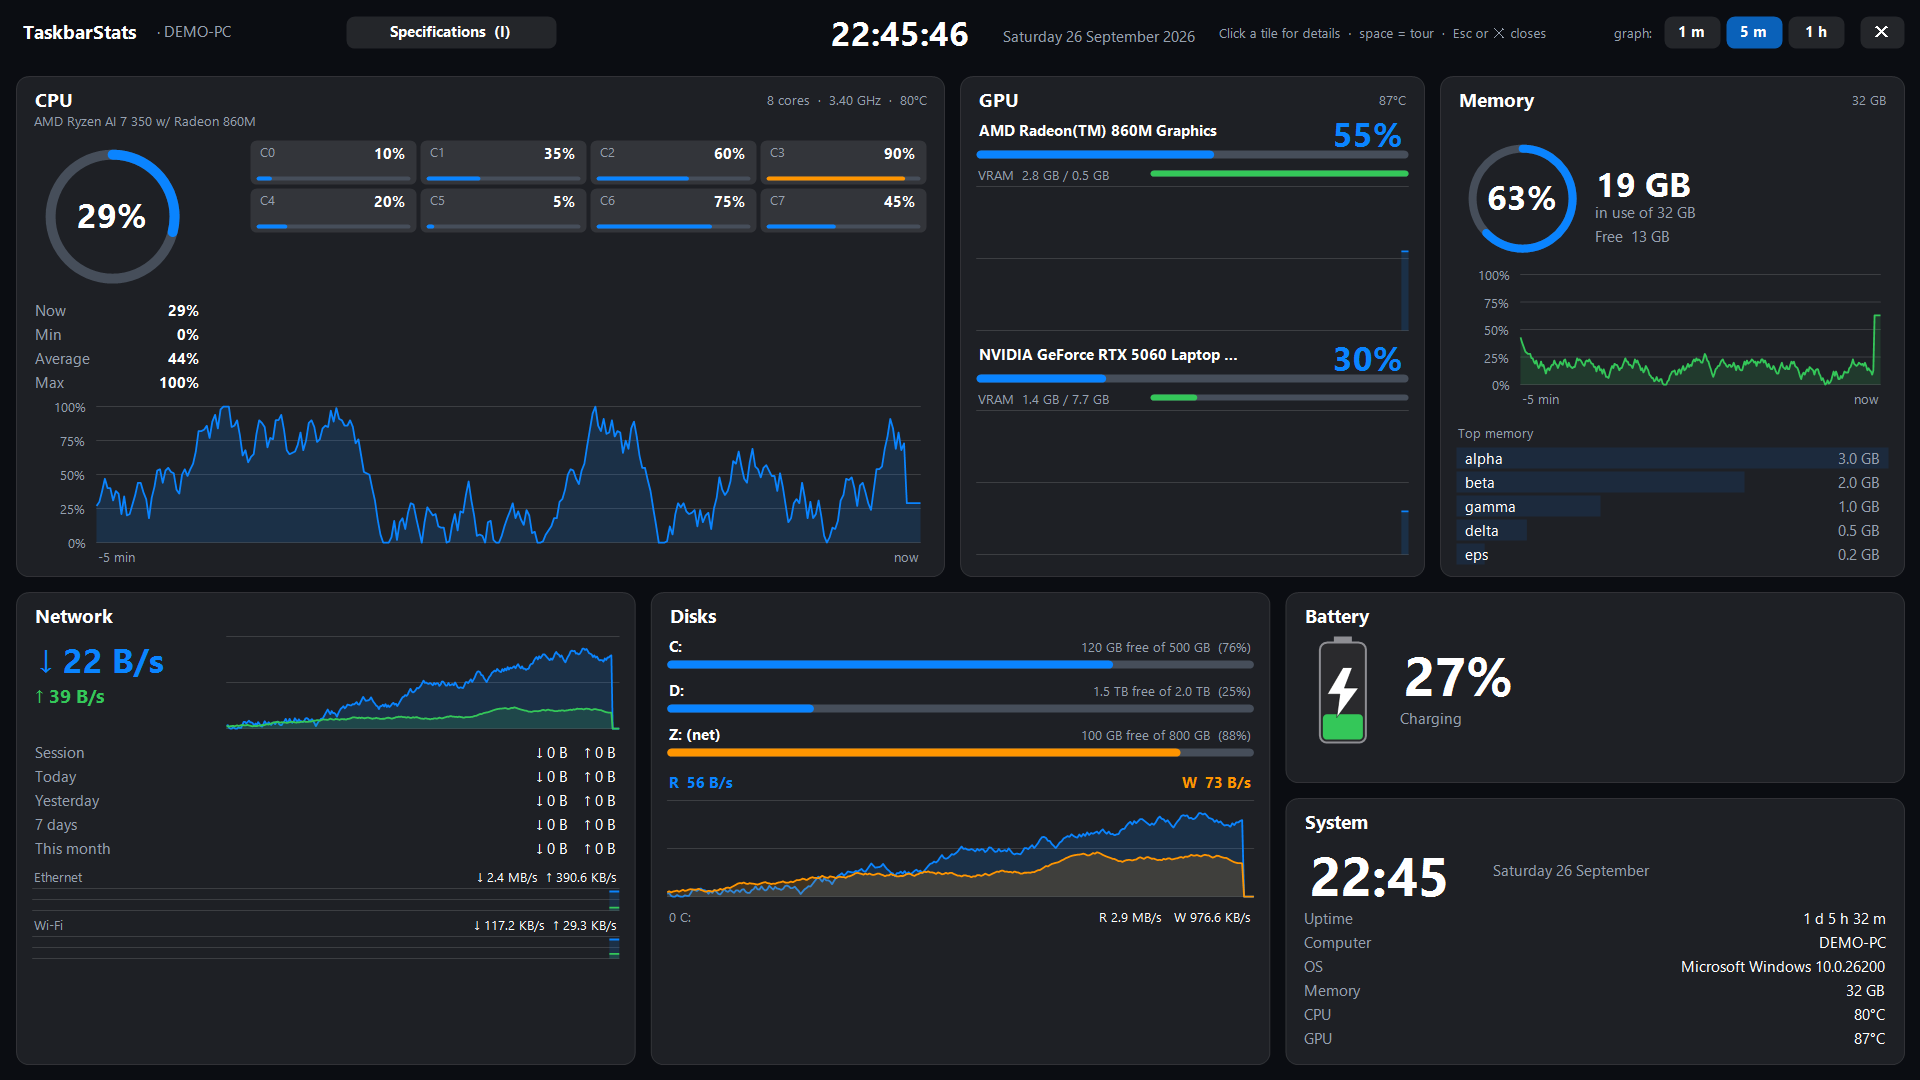The image size is (1920, 1080).
Task: Select core C1 tile at 35%
Action: [x=503, y=162]
